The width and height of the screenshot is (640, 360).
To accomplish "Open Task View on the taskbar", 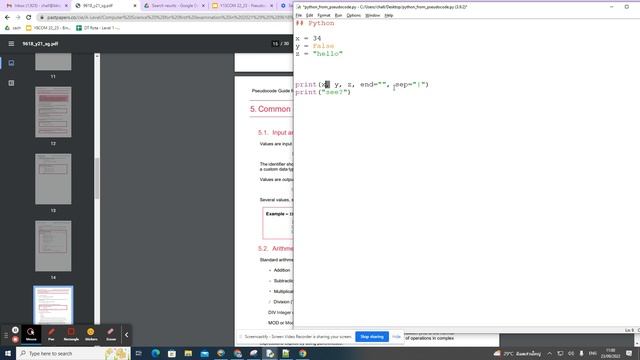I will (139, 353).
